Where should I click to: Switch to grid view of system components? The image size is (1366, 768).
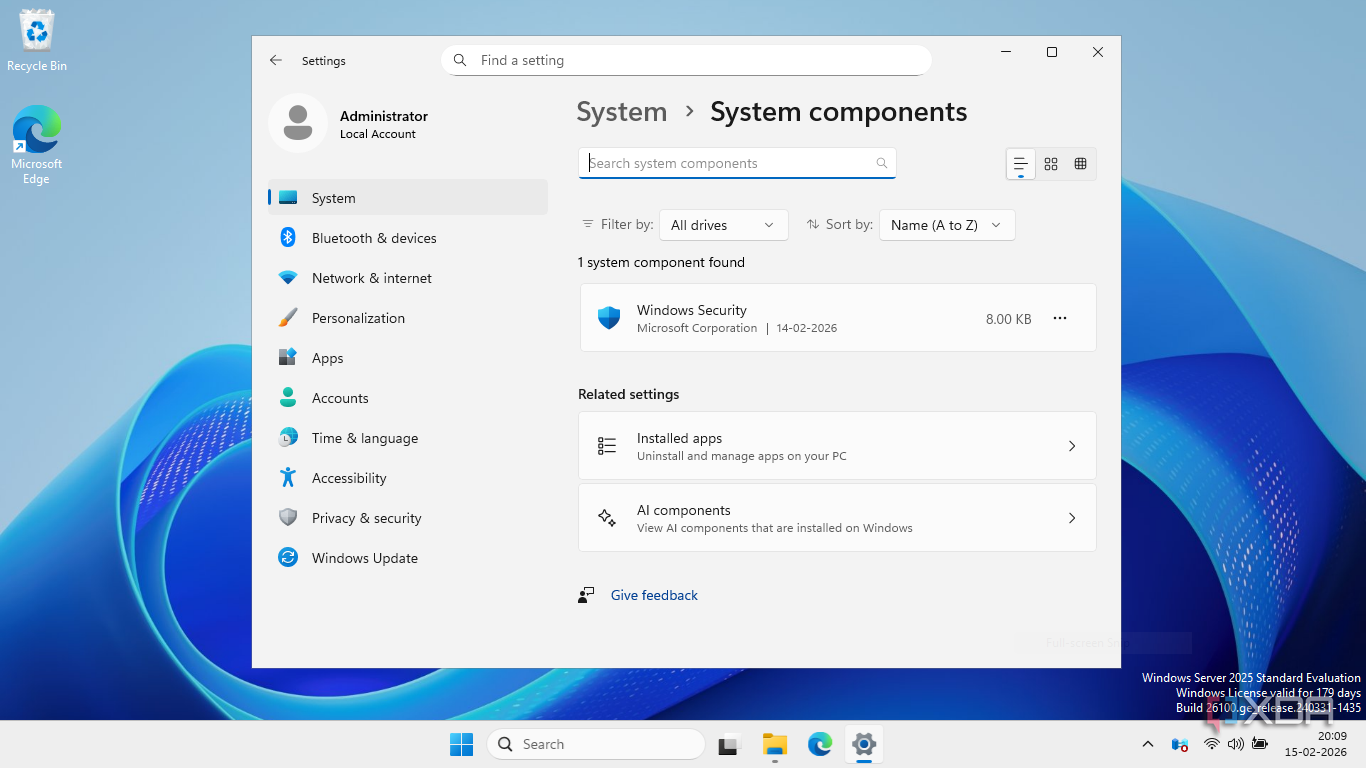click(x=1051, y=164)
